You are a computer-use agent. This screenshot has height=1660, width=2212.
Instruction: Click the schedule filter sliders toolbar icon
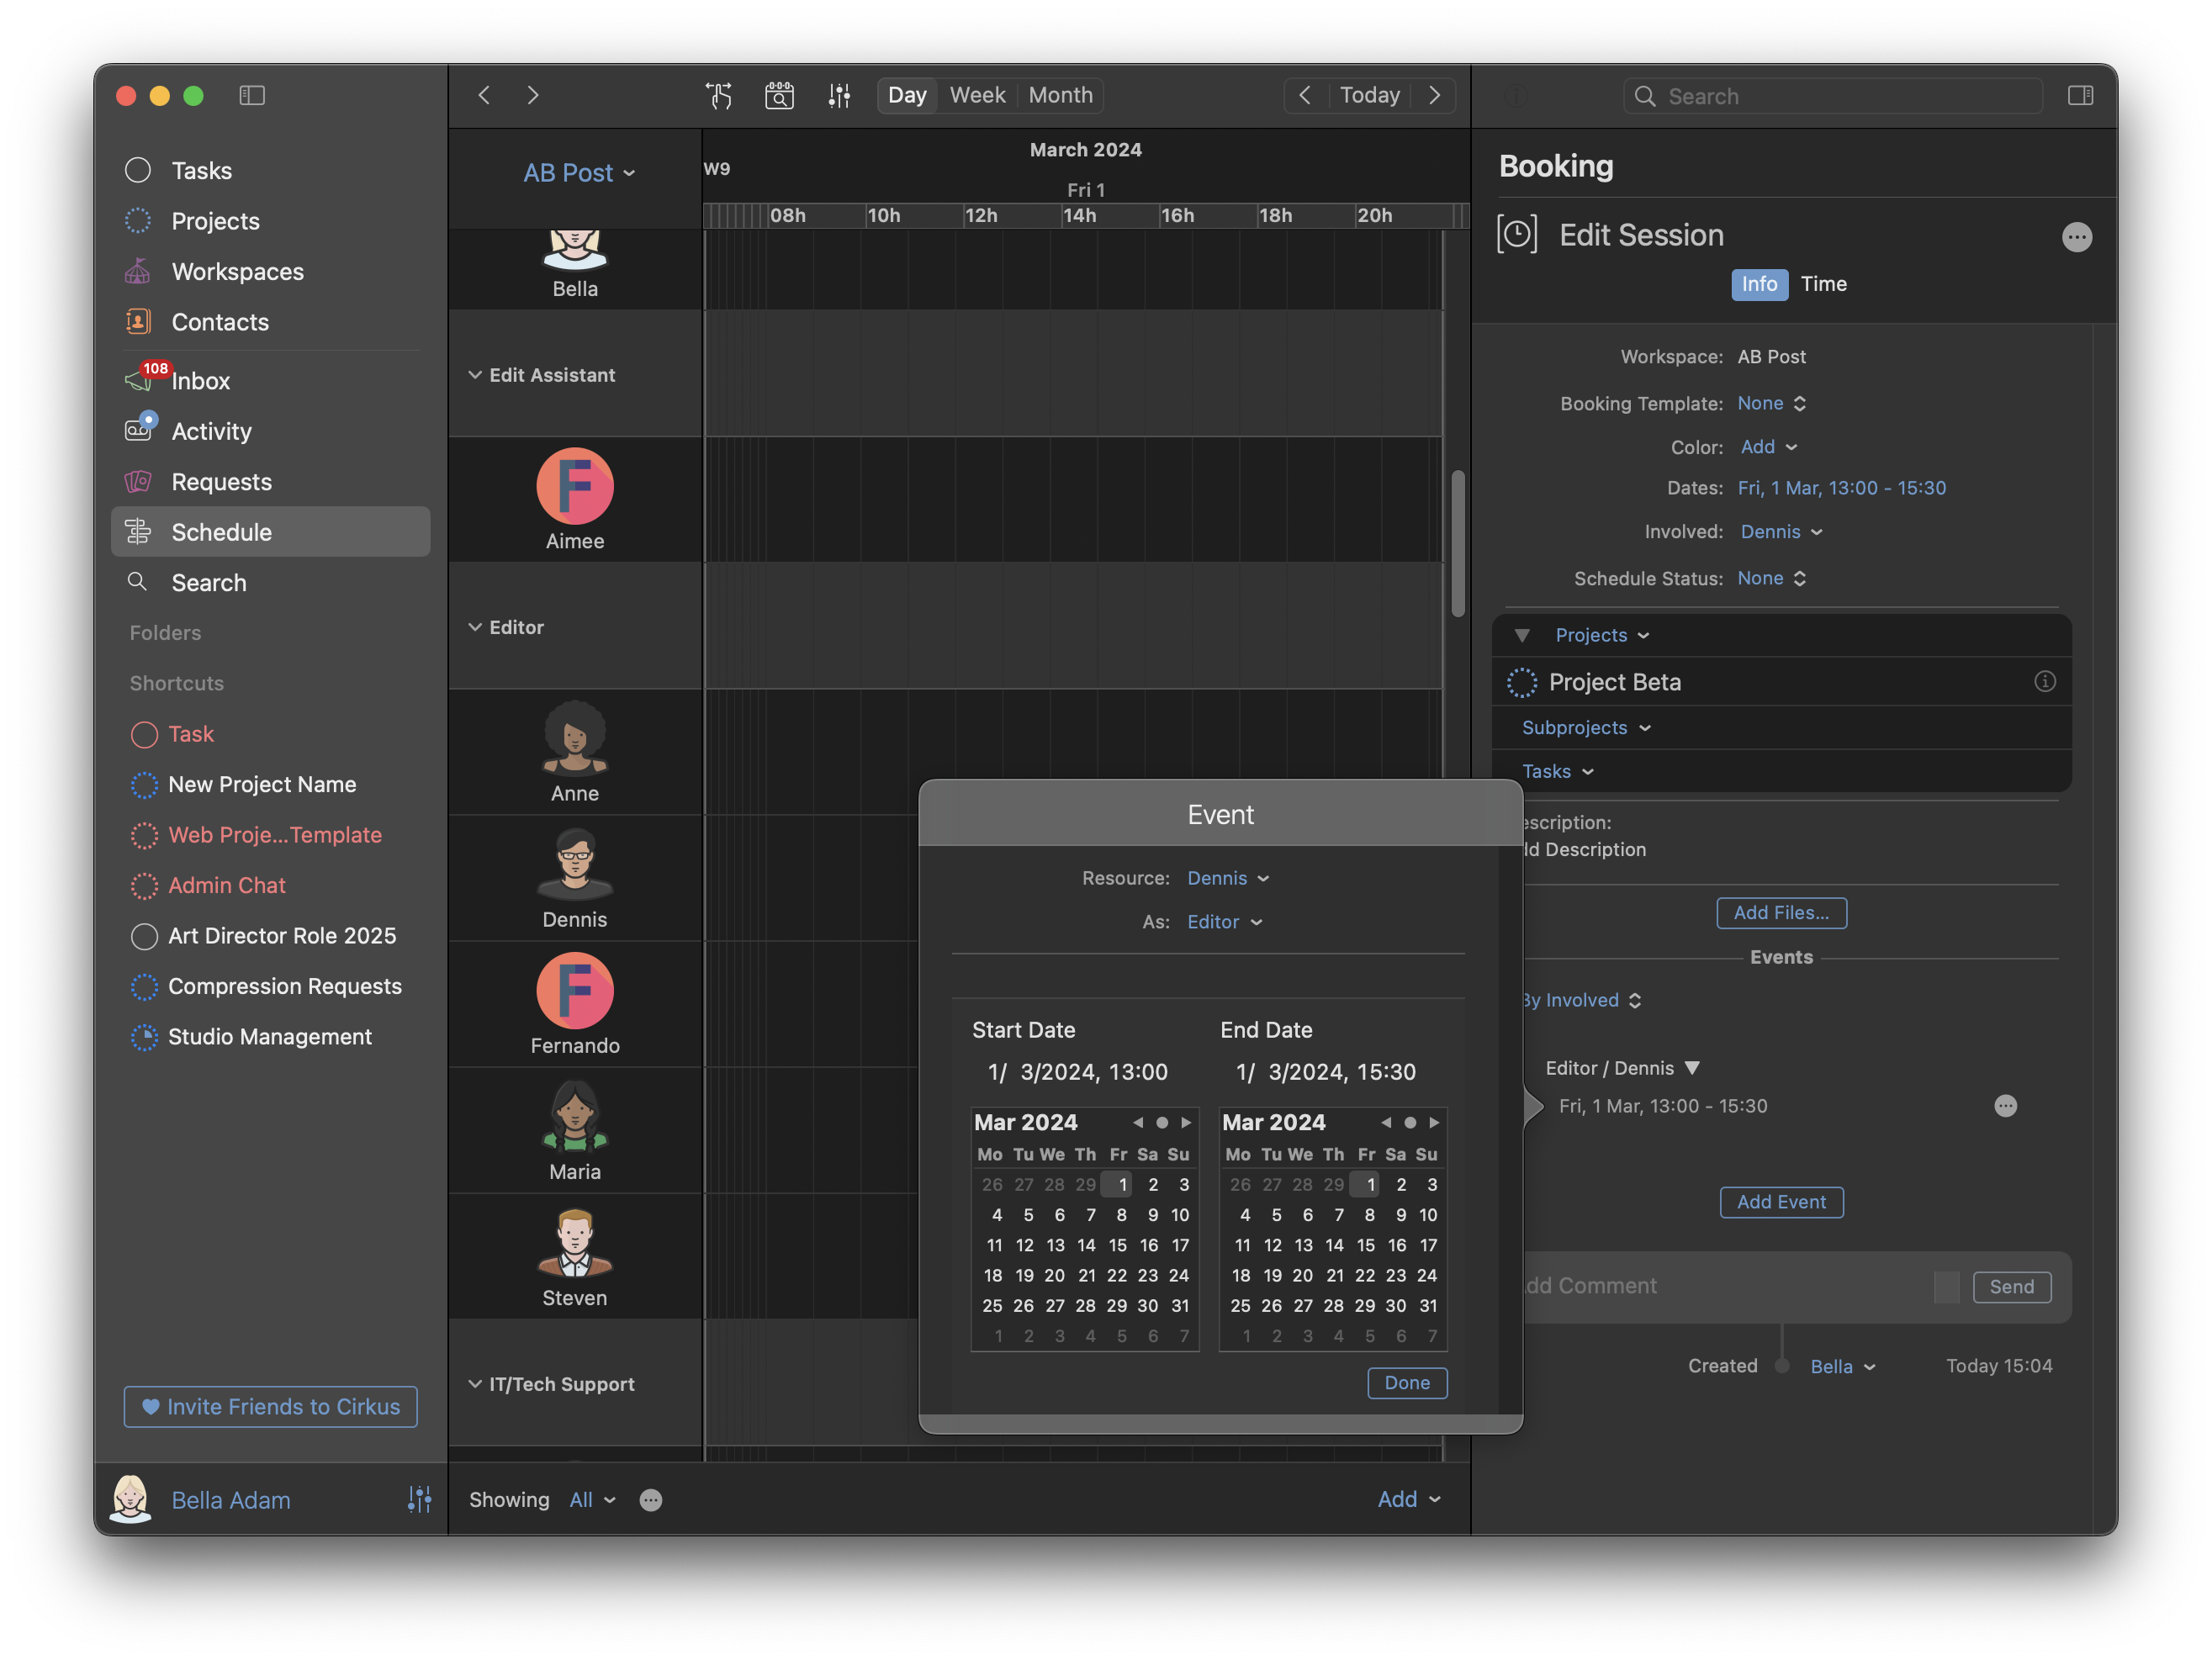click(839, 95)
